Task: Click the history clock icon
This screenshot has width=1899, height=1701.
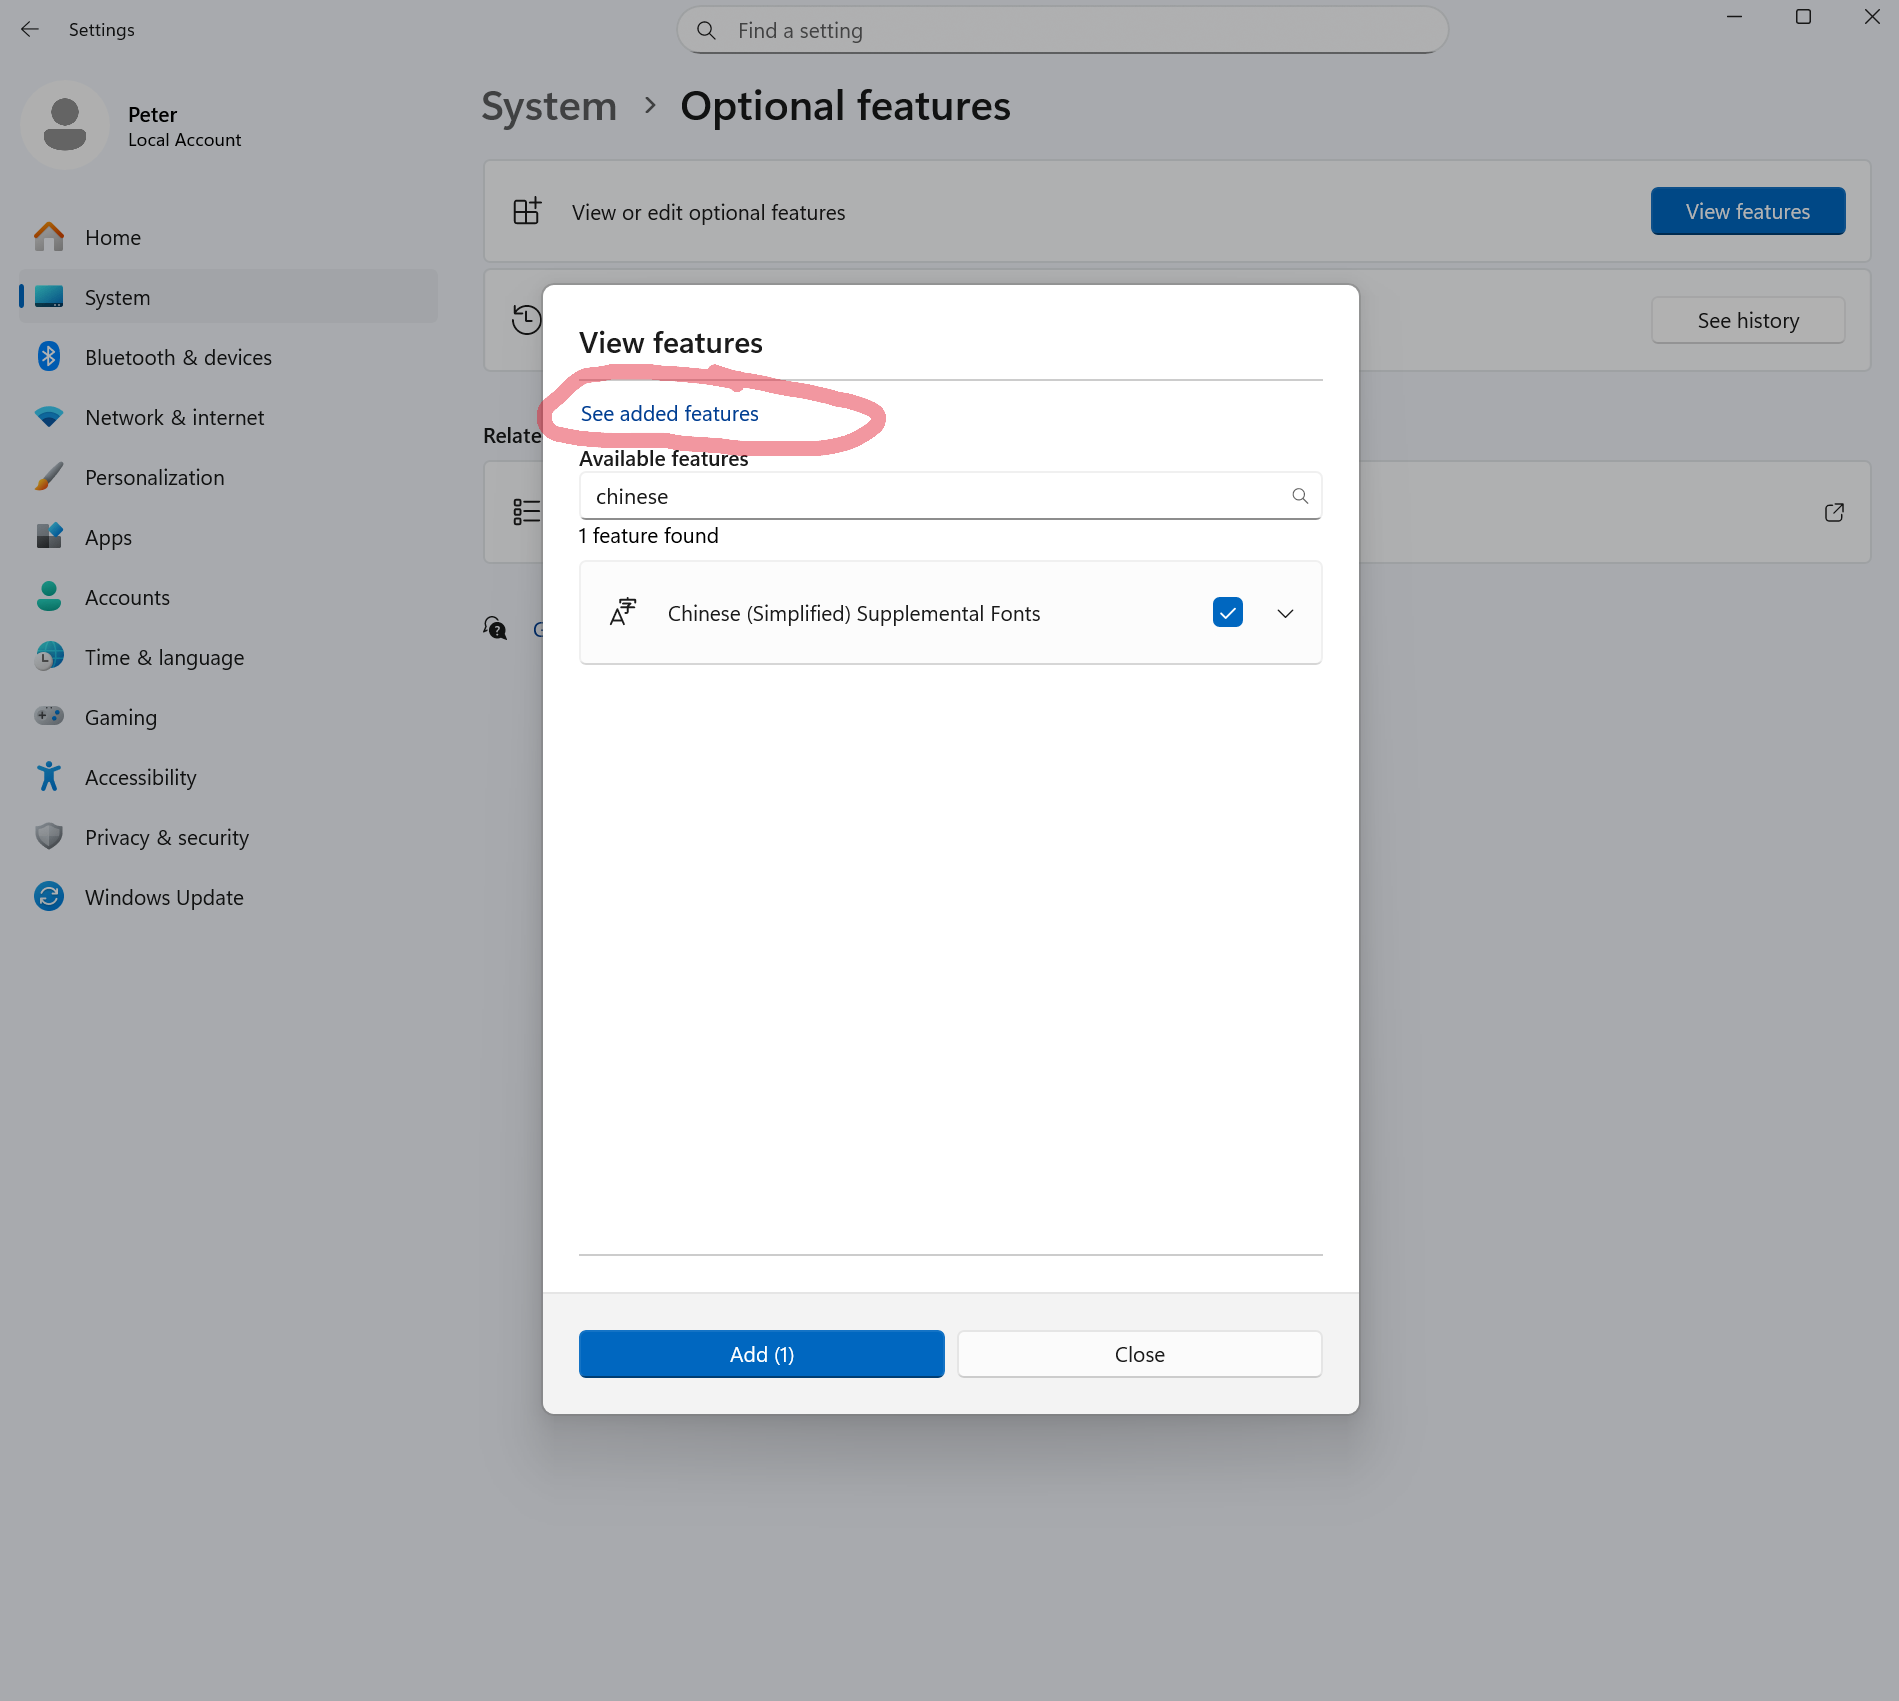Action: click(x=526, y=319)
